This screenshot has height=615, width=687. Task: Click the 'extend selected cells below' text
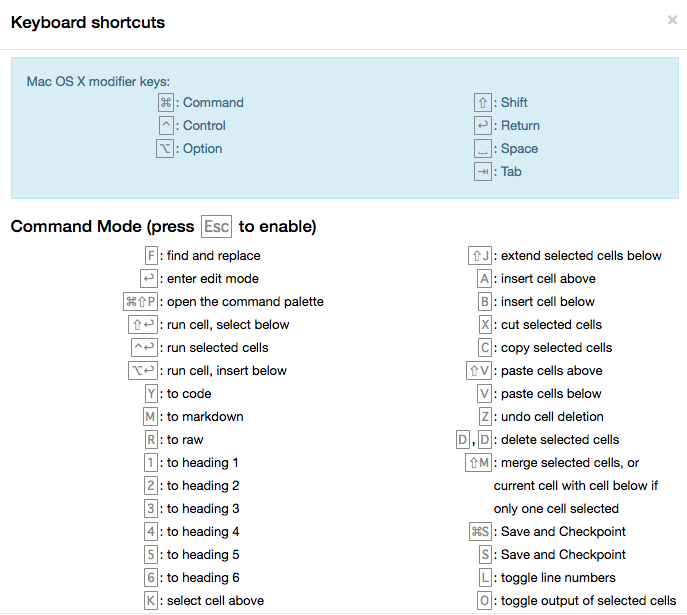[x=581, y=255]
